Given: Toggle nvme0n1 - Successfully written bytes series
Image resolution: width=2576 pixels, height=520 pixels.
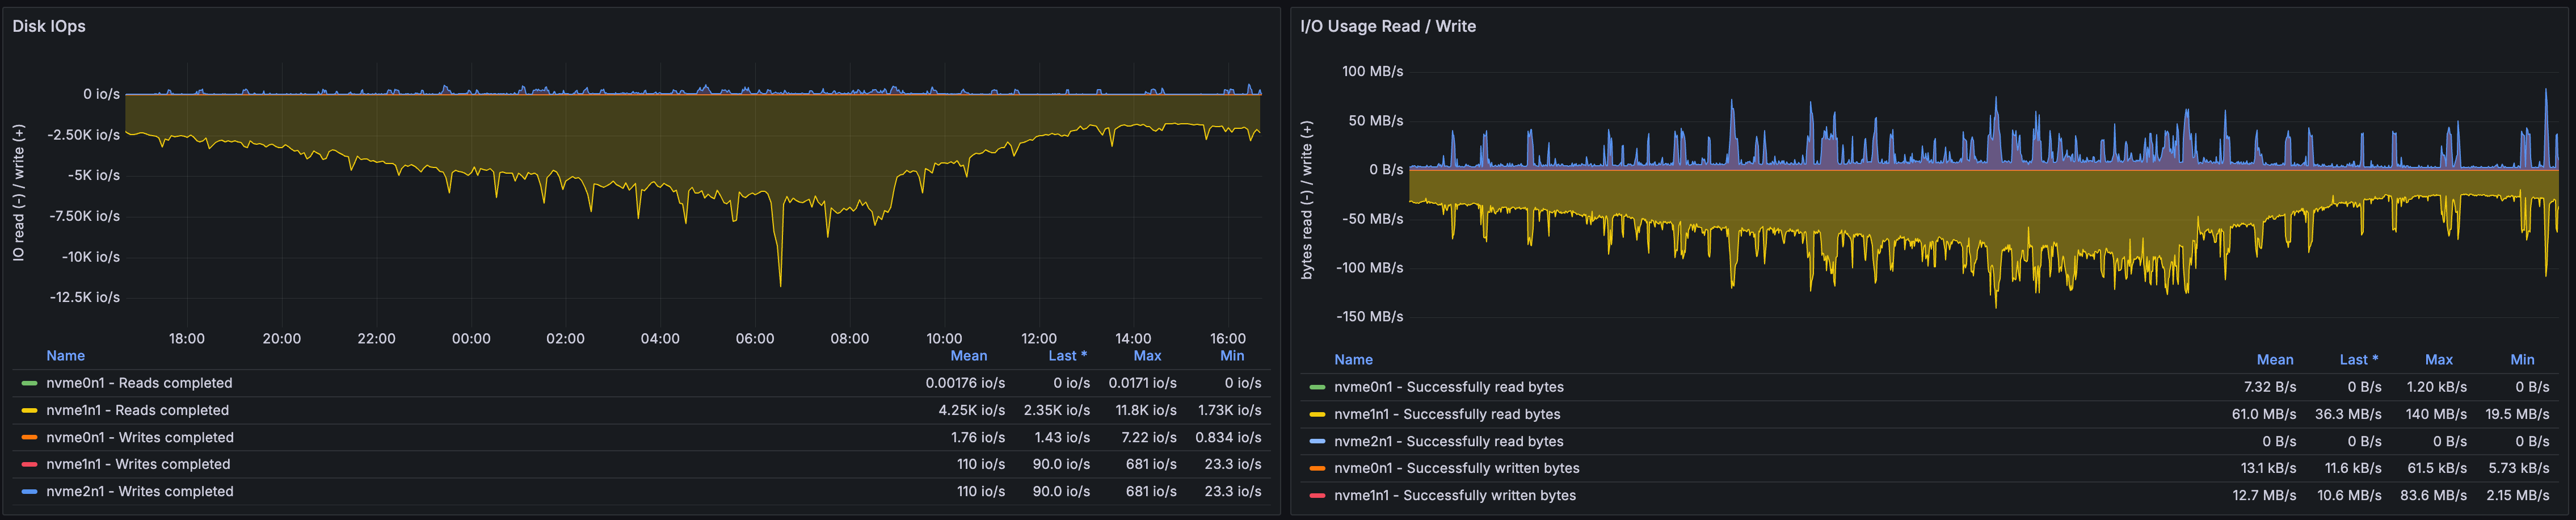Looking at the screenshot, I should click(1456, 468).
